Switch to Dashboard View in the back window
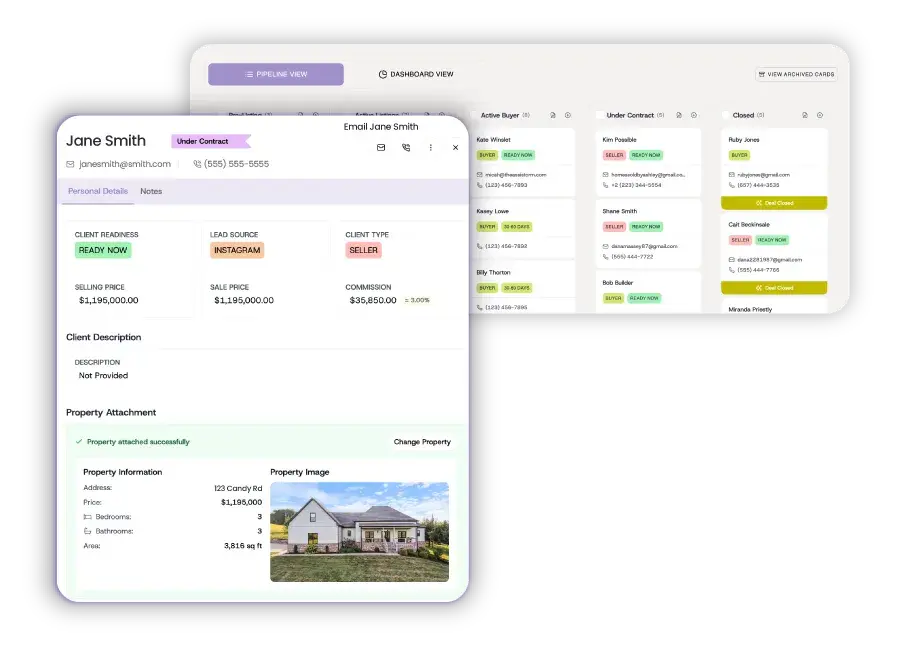The height and width of the screenshot is (647, 907). pos(416,74)
